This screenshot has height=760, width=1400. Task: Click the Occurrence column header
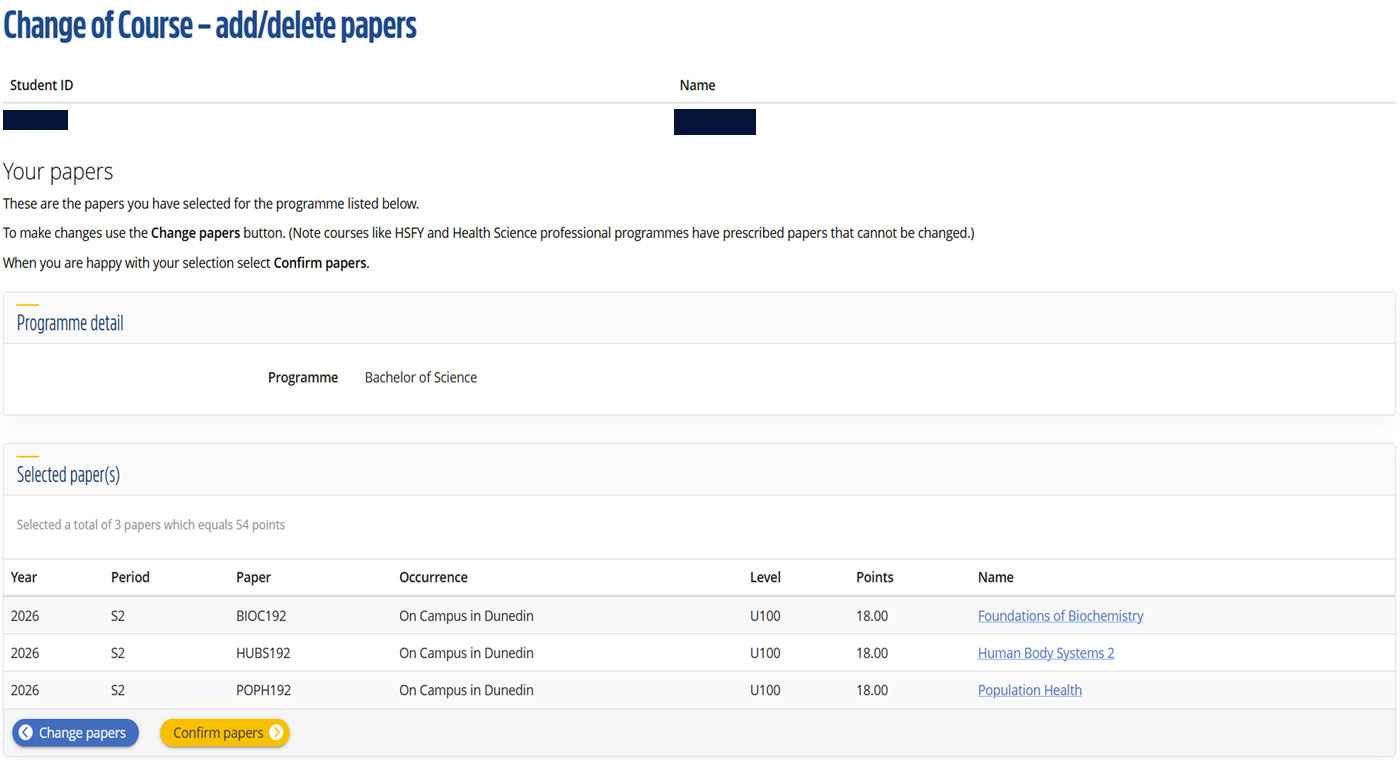pyautogui.click(x=433, y=577)
